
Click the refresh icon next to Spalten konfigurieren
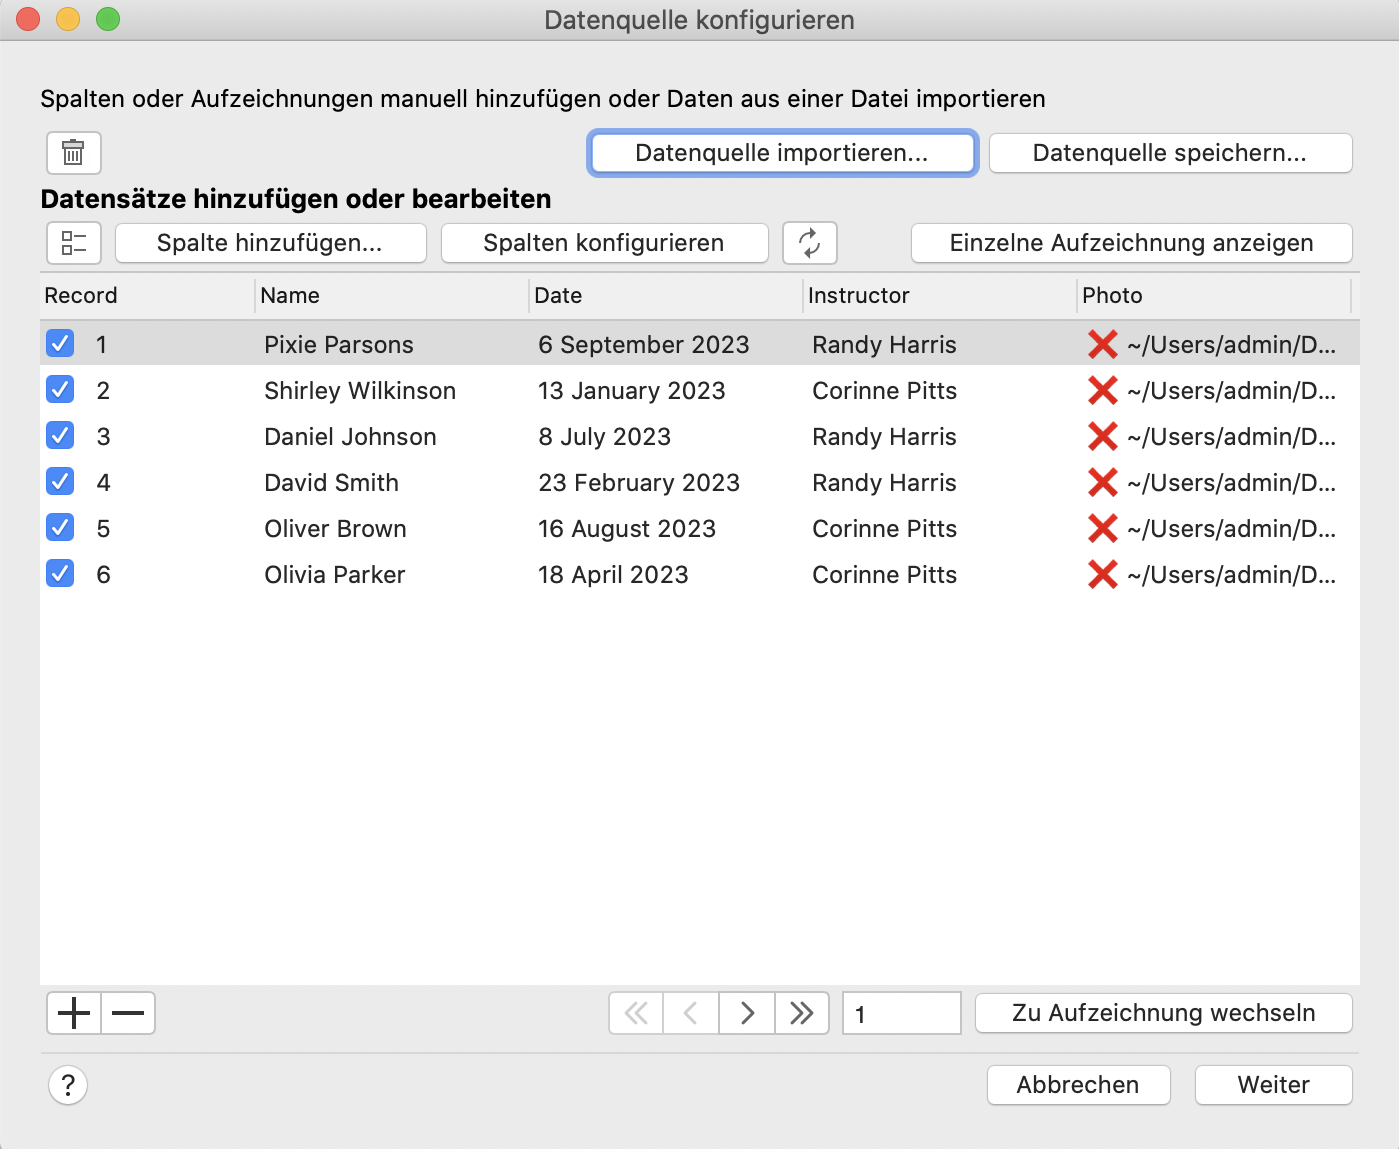click(x=809, y=243)
